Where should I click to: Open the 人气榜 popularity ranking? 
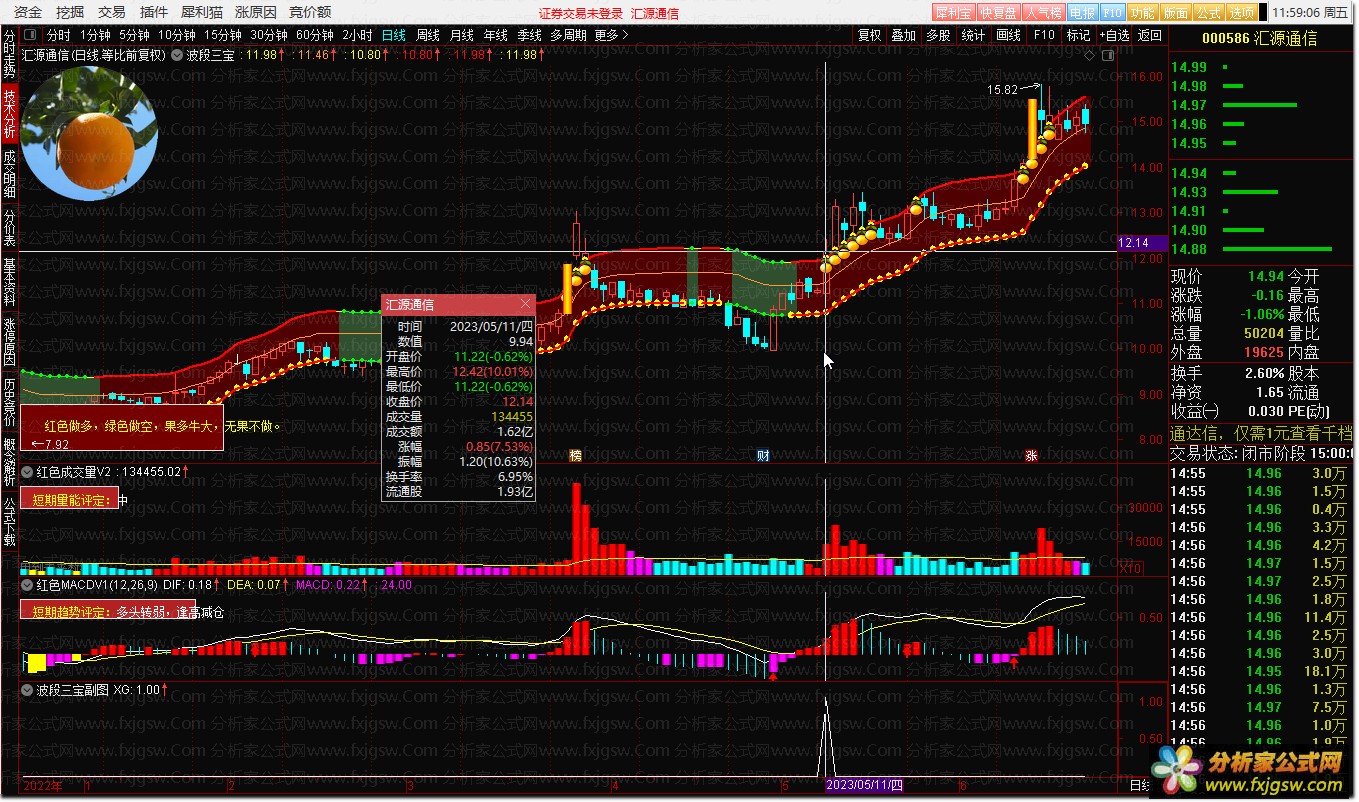pos(1043,13)
